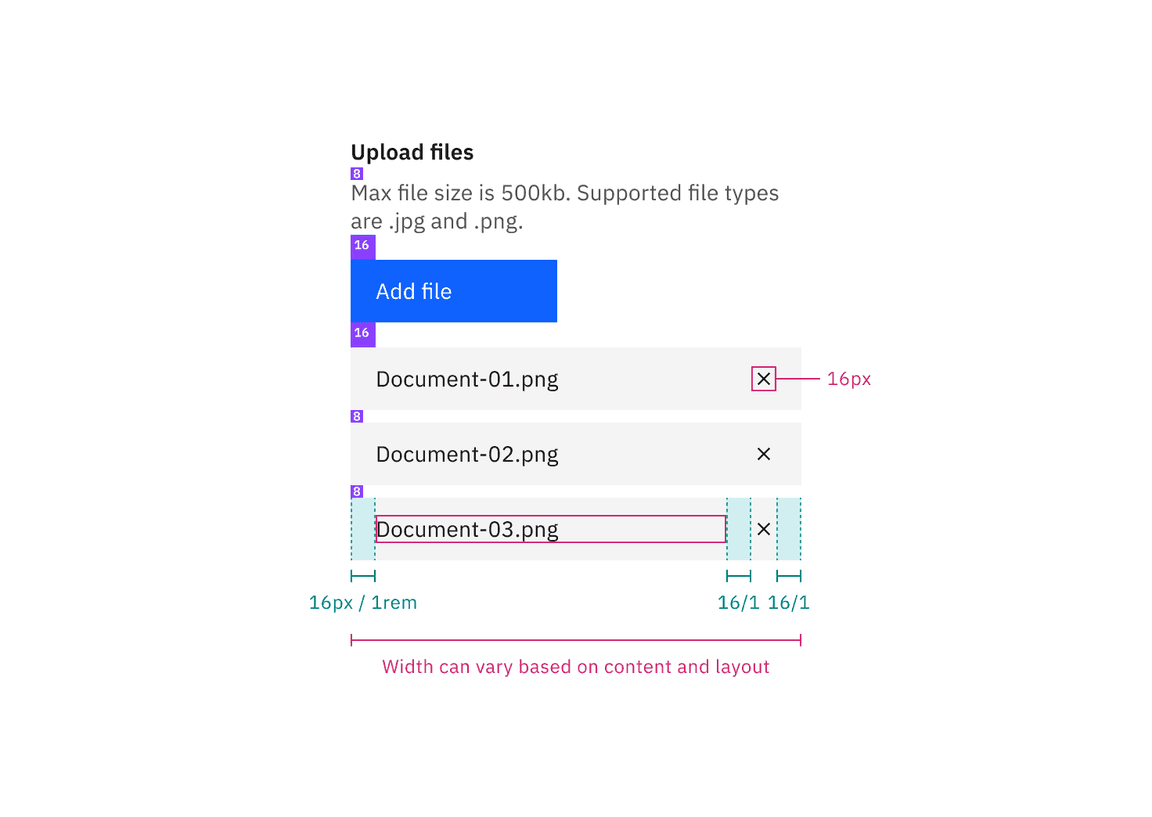Select the Document-01.png filename text

point(467,379)
